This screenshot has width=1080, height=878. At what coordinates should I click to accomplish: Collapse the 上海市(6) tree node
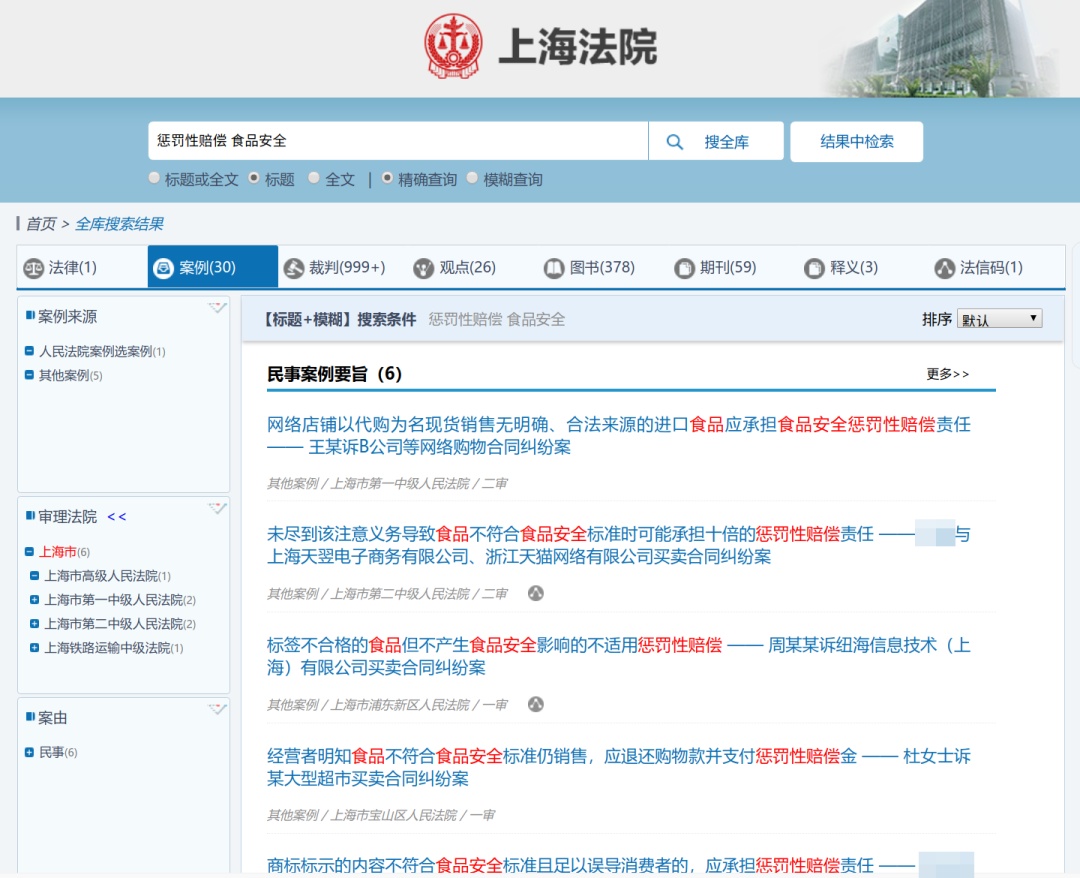tap(29, 552)
